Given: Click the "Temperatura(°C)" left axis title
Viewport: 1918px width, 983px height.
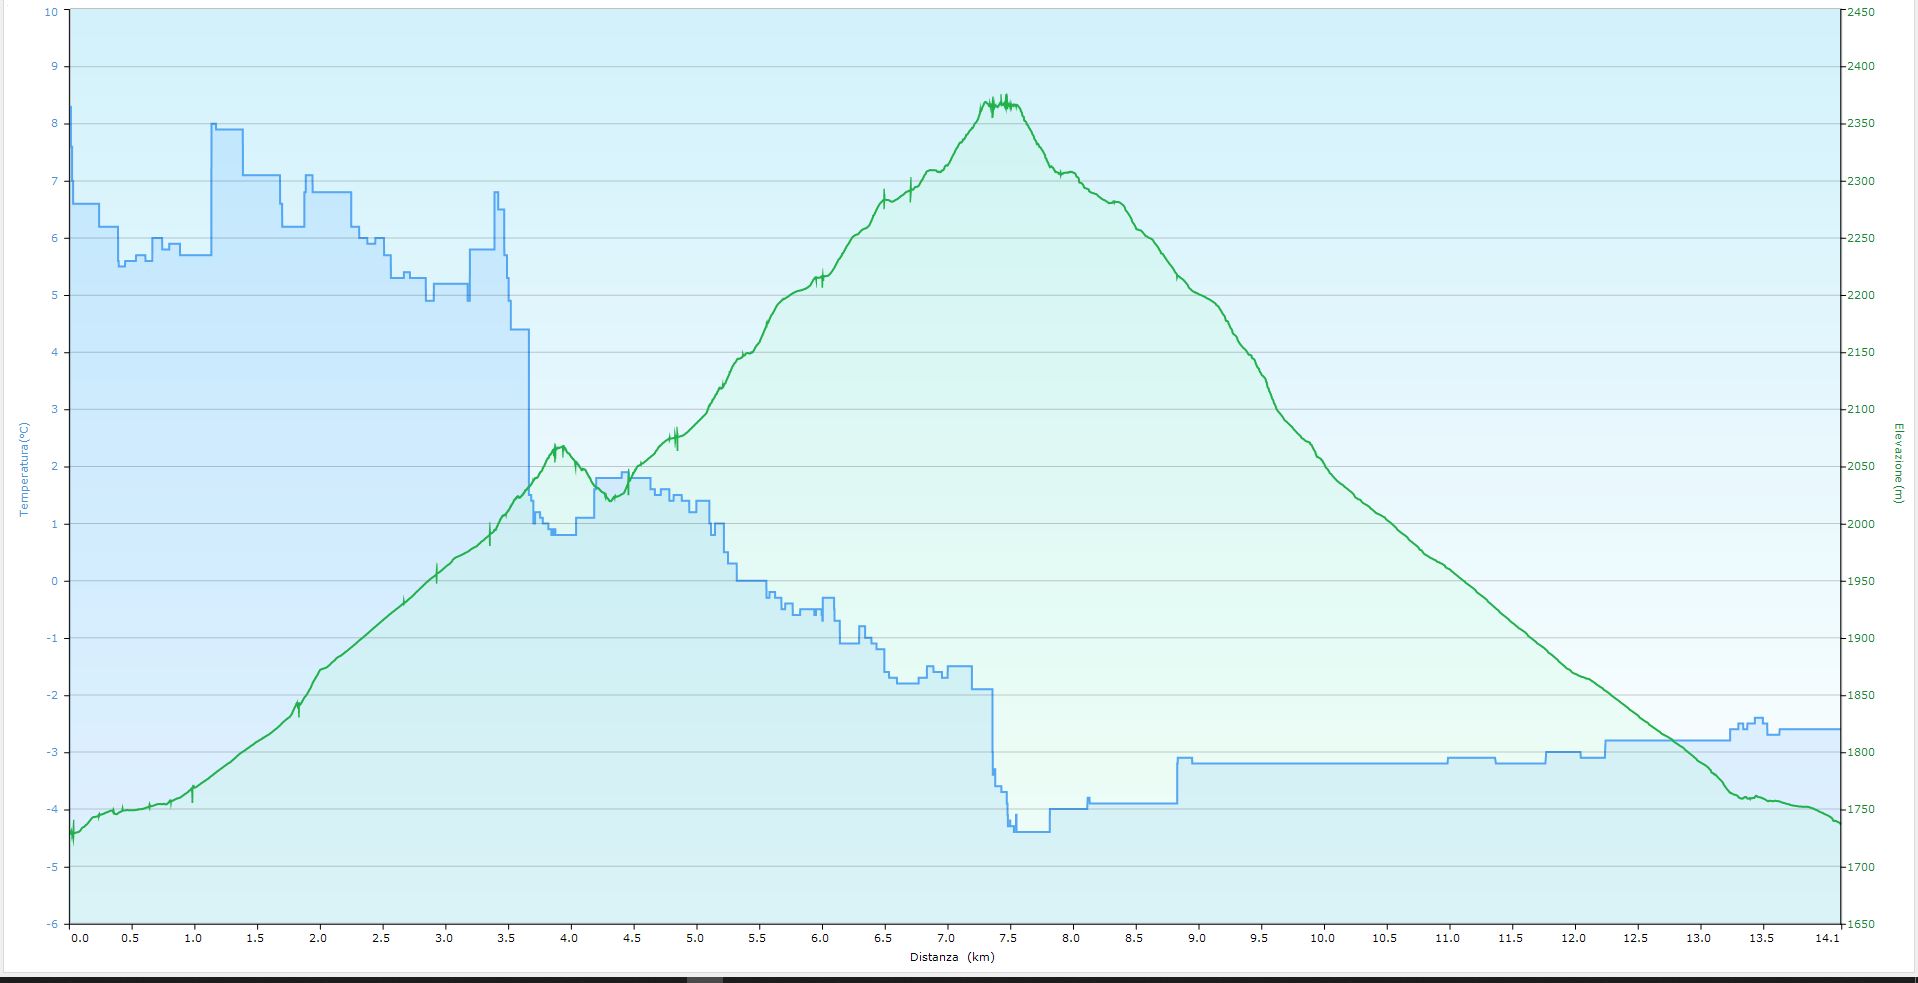Looking at the screenshot, I should click(25, 469).
